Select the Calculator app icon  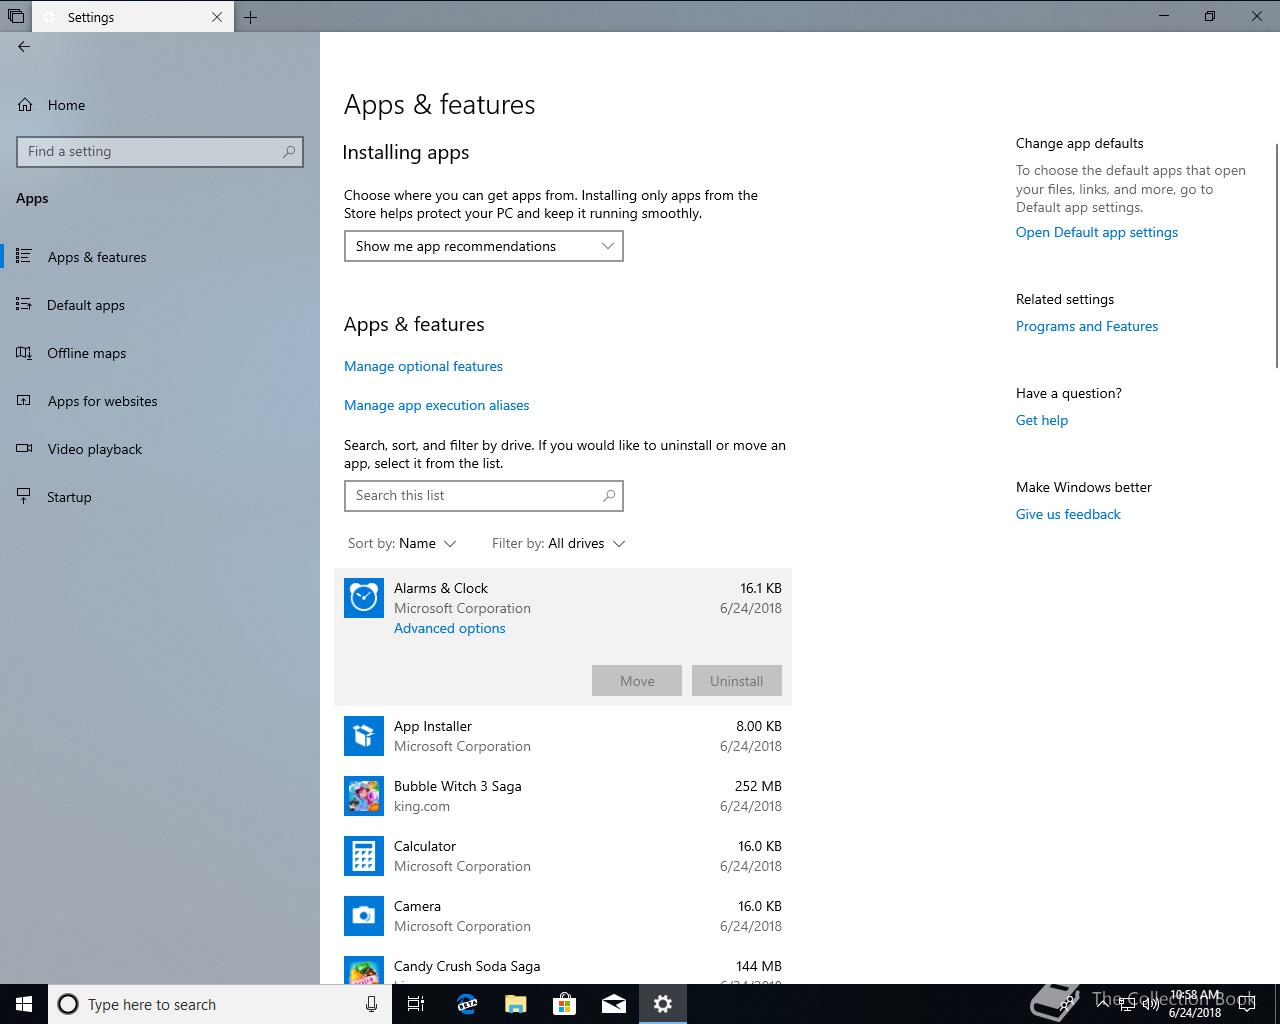(x=364, y=856)
